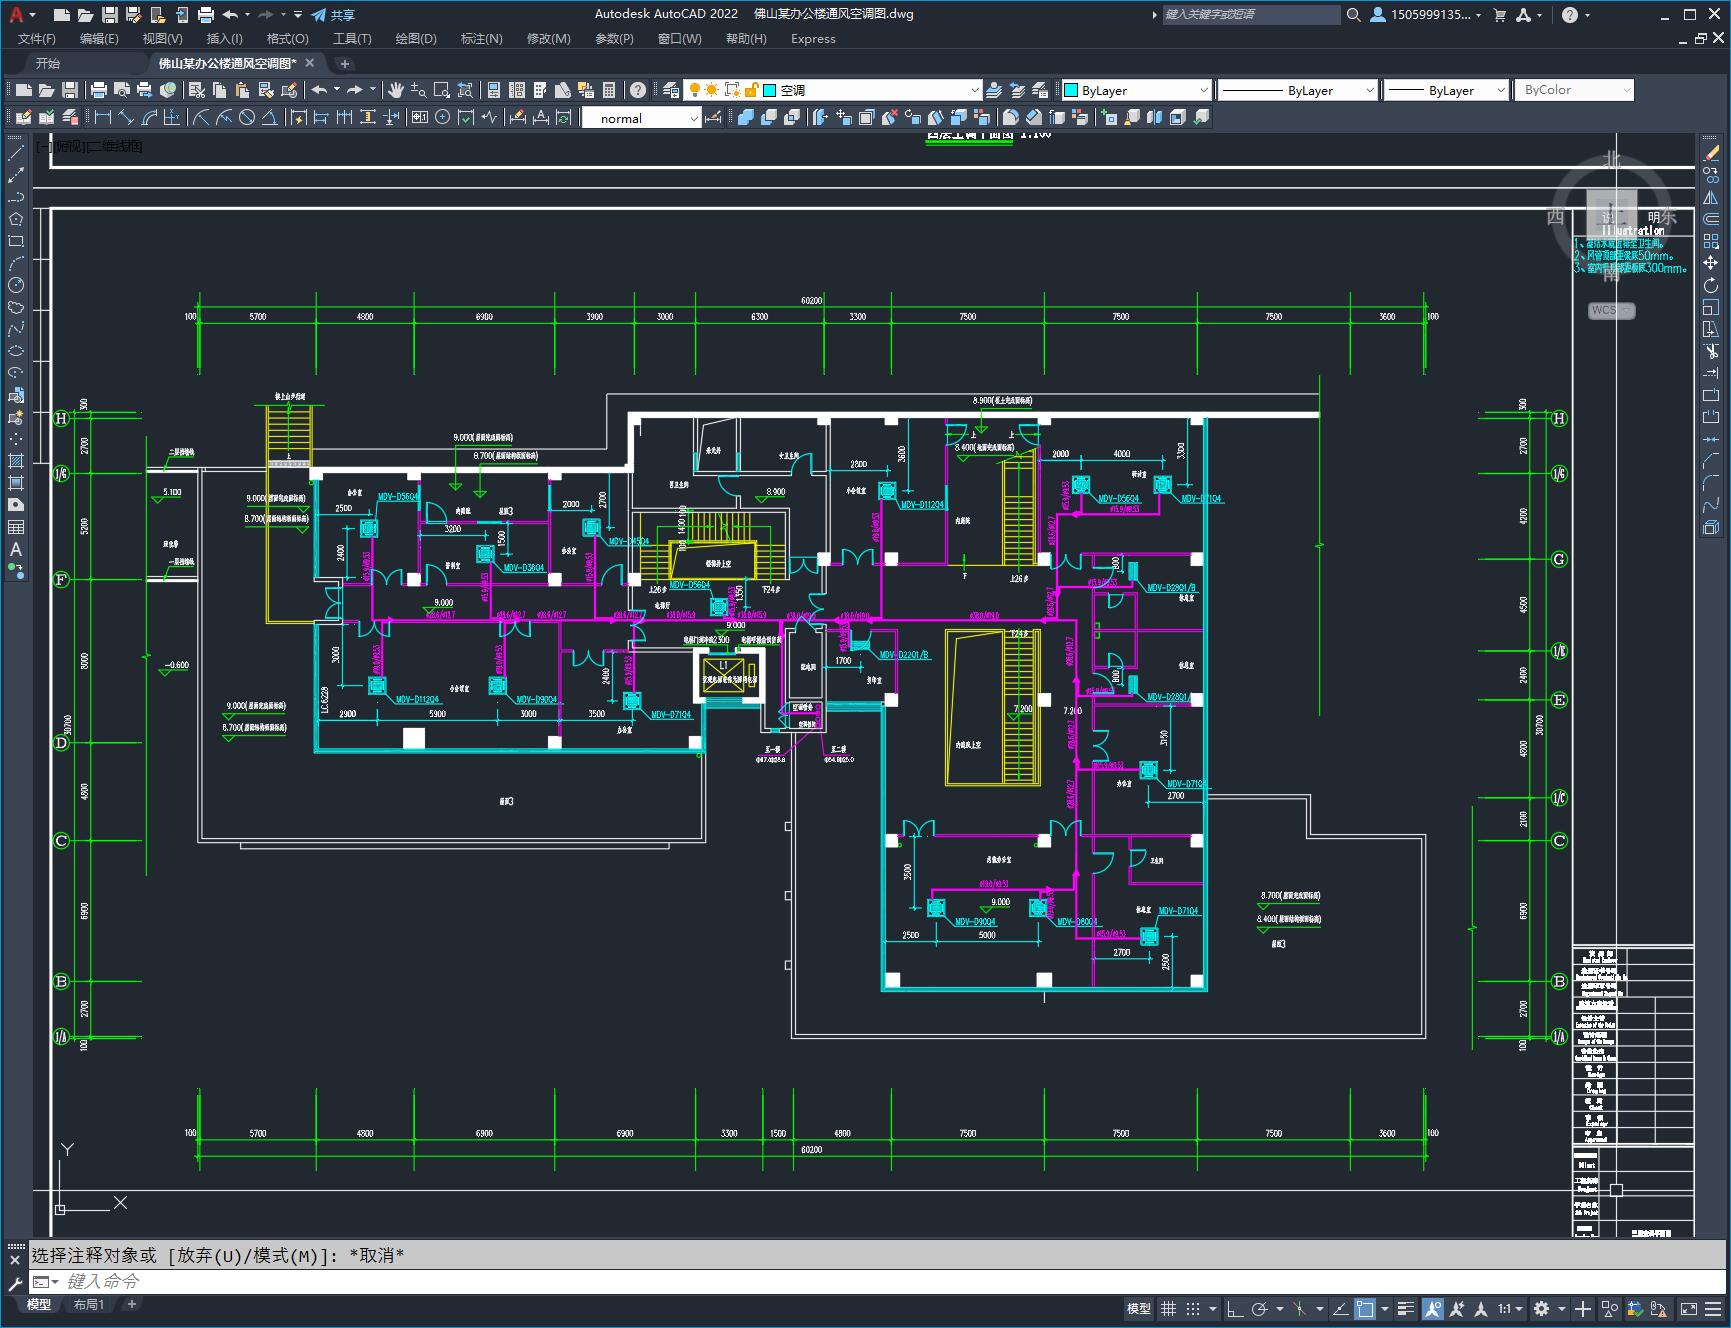
Task: Click the Undo arrow in the Quick Access toolbar
Action: (230, 15)
